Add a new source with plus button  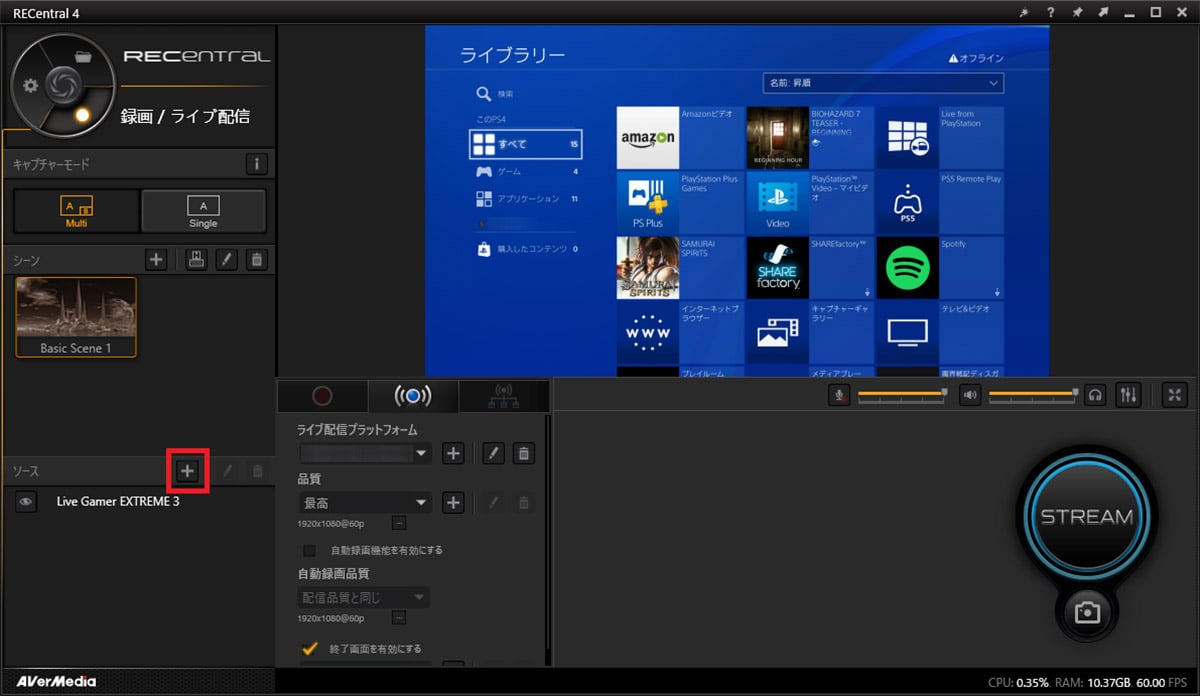tap(187, 470)
